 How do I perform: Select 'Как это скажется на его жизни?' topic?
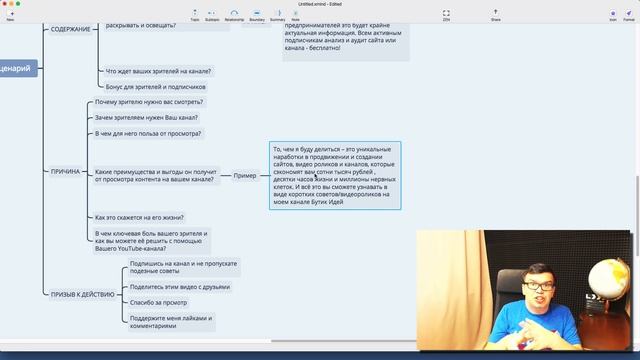pos(139,218)
